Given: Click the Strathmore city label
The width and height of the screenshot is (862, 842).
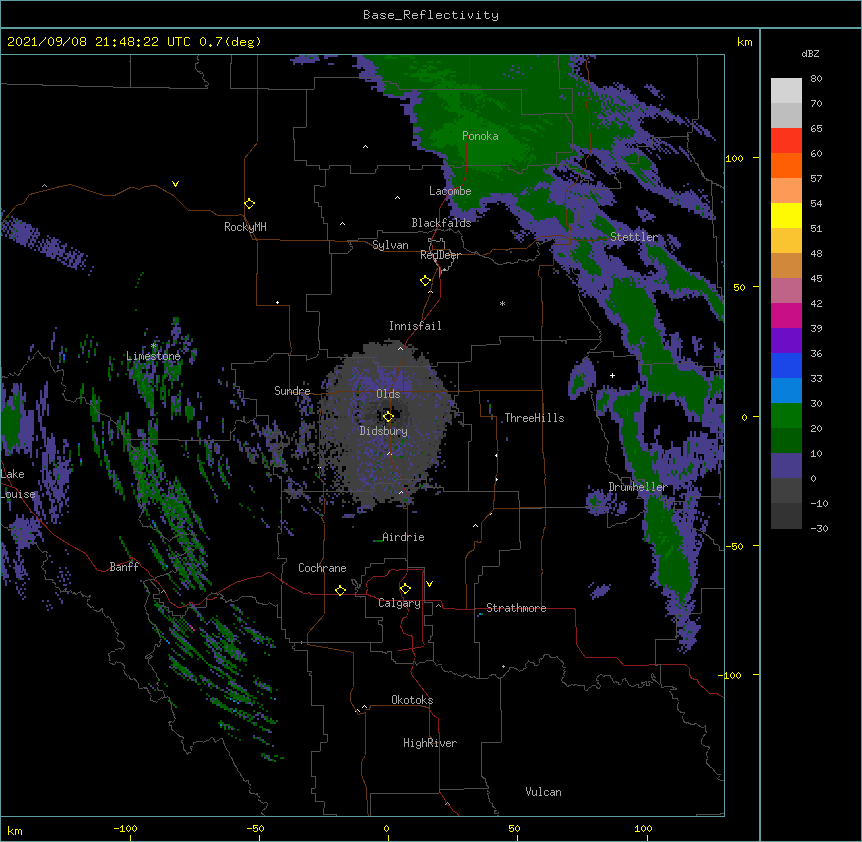Looking at the screenshot, I should tap(516, 608).
